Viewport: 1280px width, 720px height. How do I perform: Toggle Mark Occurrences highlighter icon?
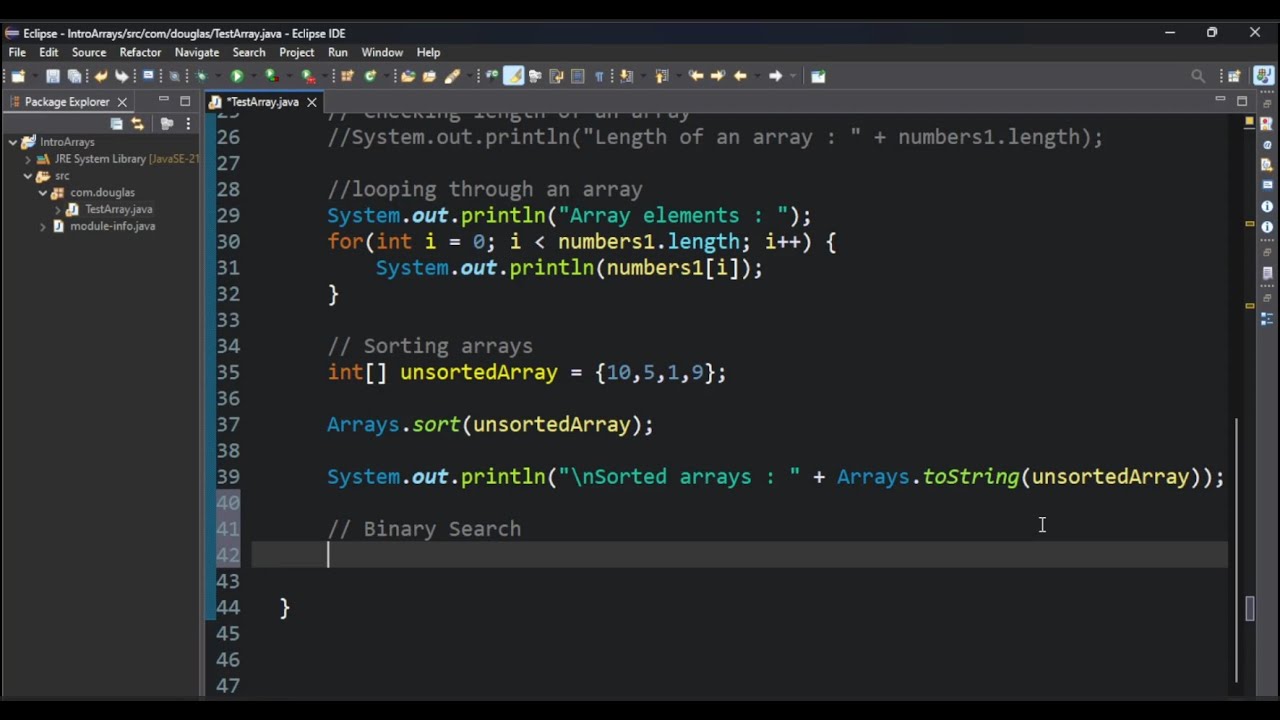pos(513,76)
